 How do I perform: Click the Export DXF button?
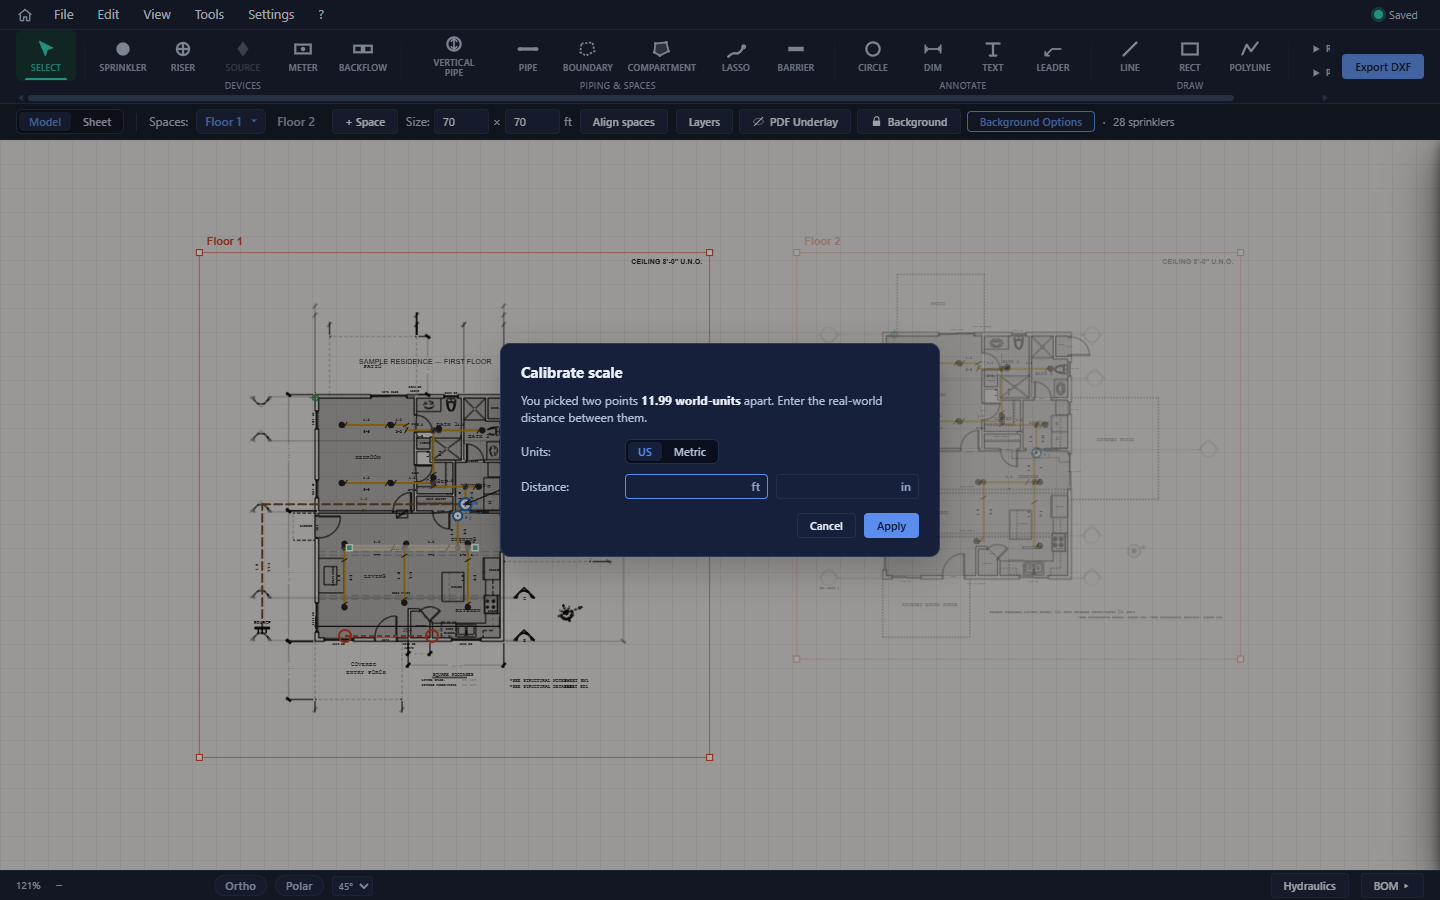click(1383, 67)
